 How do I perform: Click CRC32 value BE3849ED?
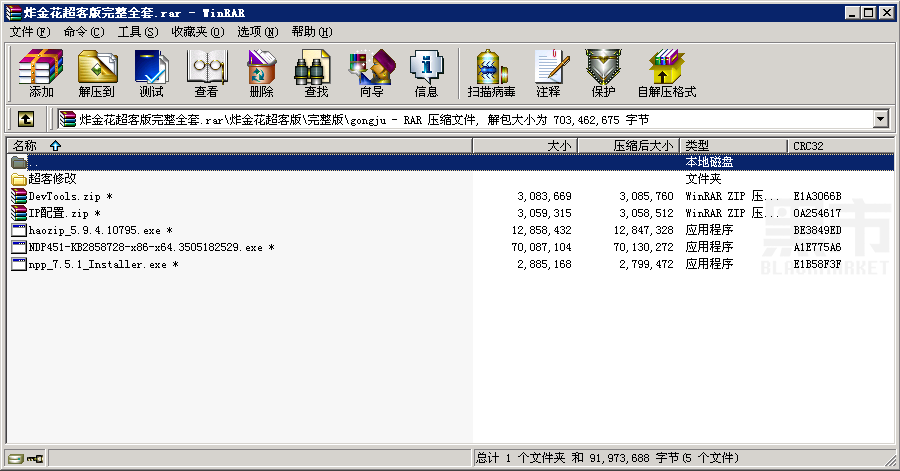point(817,230)
